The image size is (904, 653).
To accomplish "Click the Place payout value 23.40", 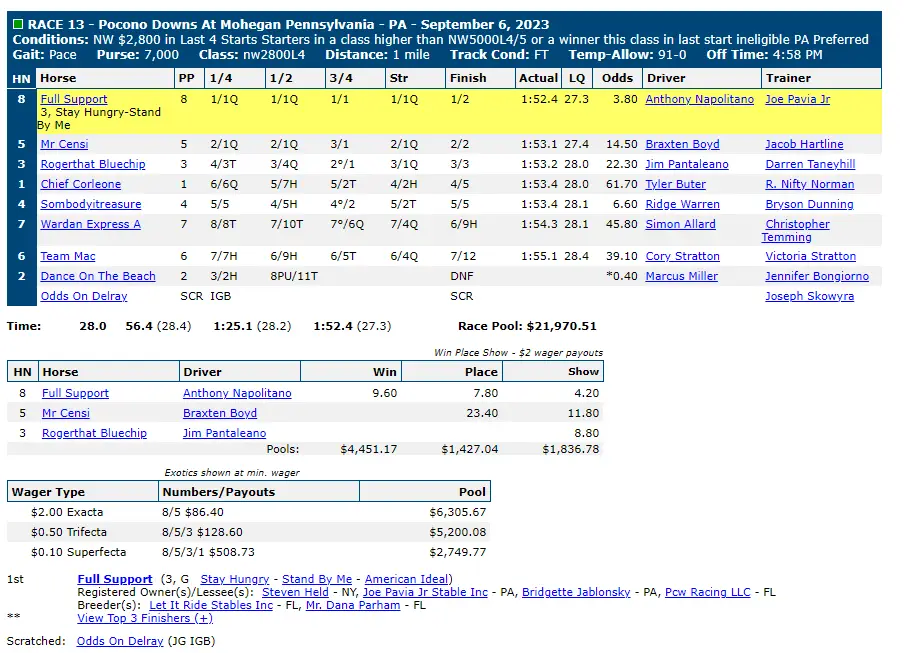I will pos(482,413).
